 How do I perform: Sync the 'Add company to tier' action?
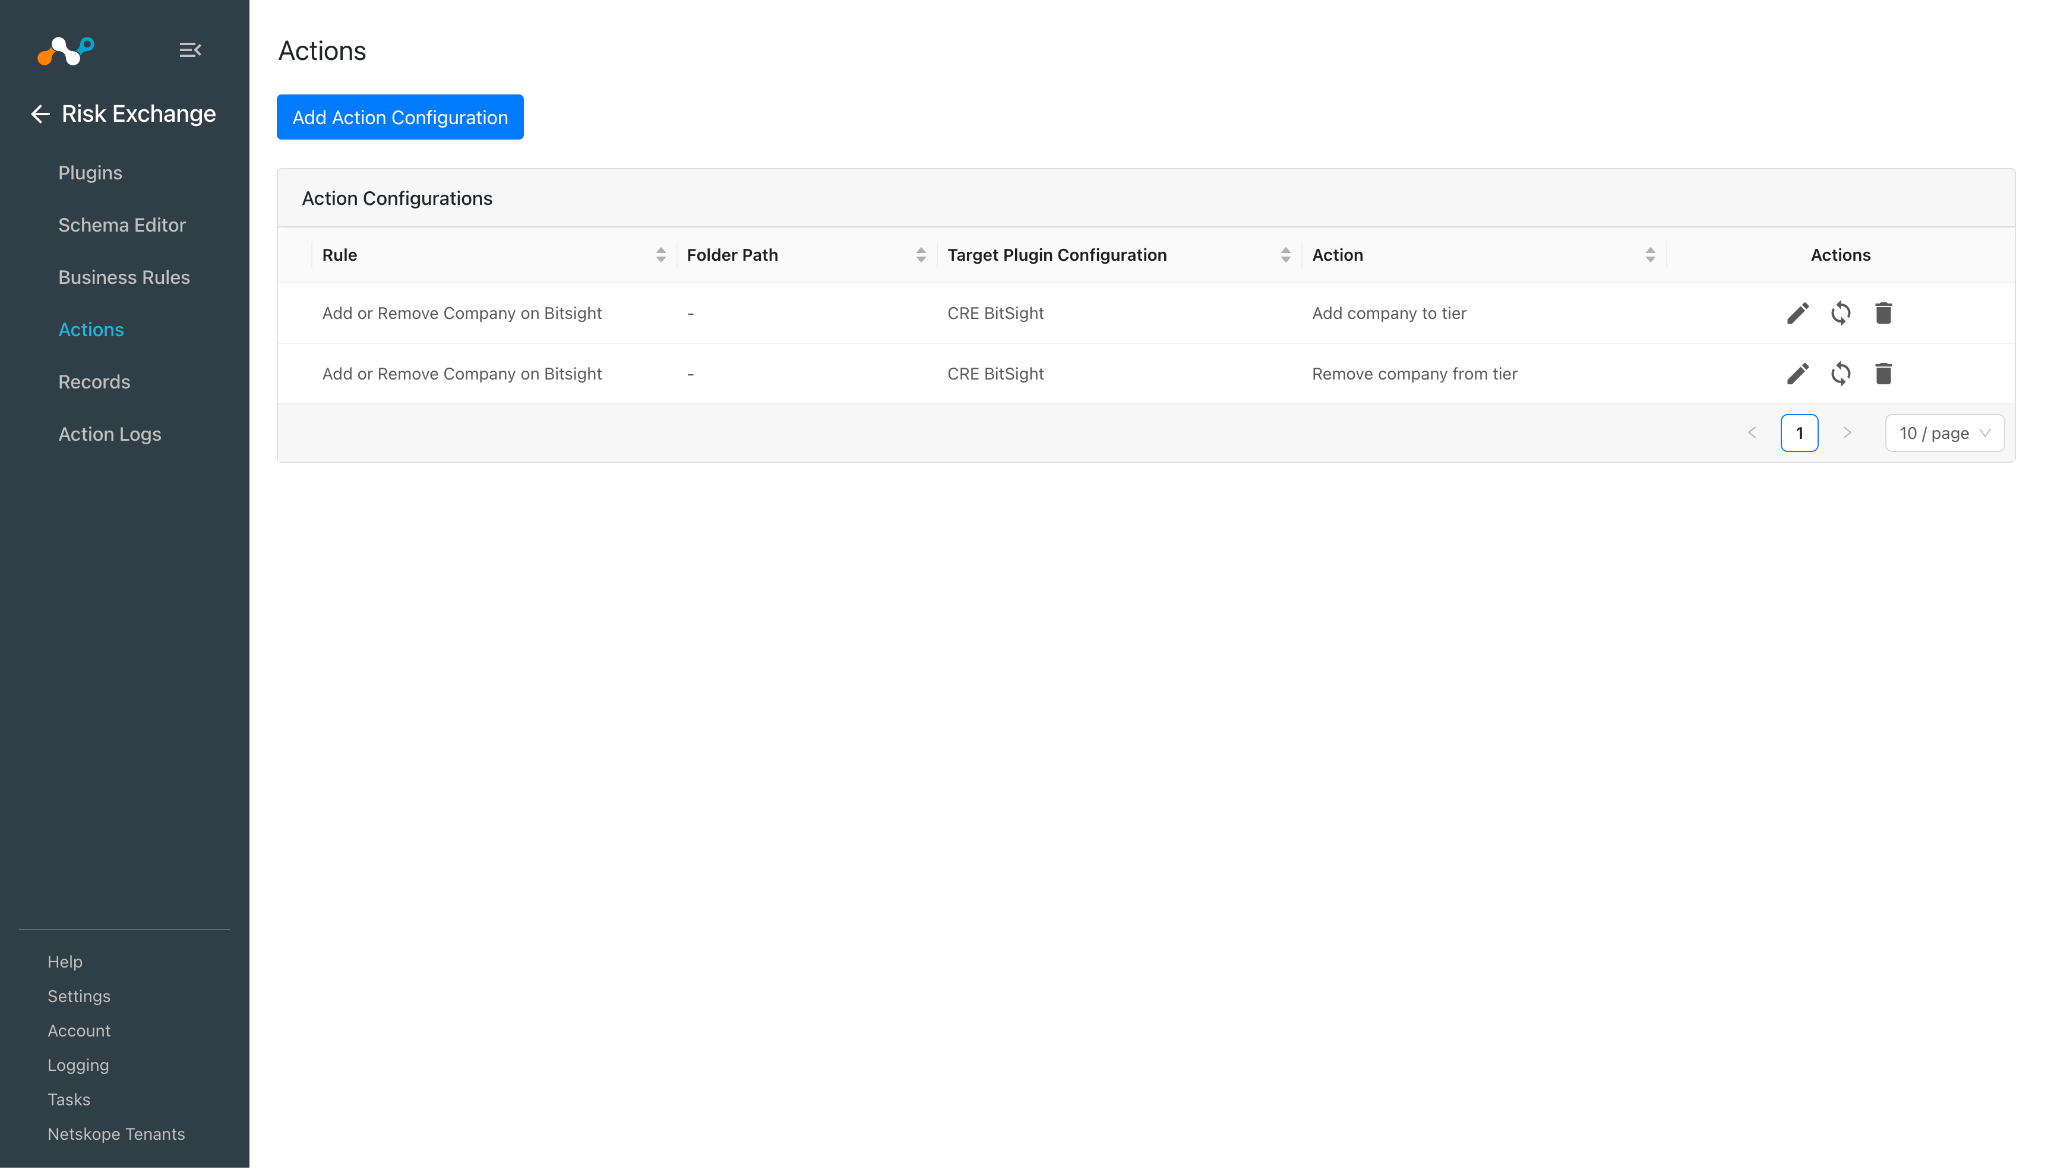pos(1841,313)
